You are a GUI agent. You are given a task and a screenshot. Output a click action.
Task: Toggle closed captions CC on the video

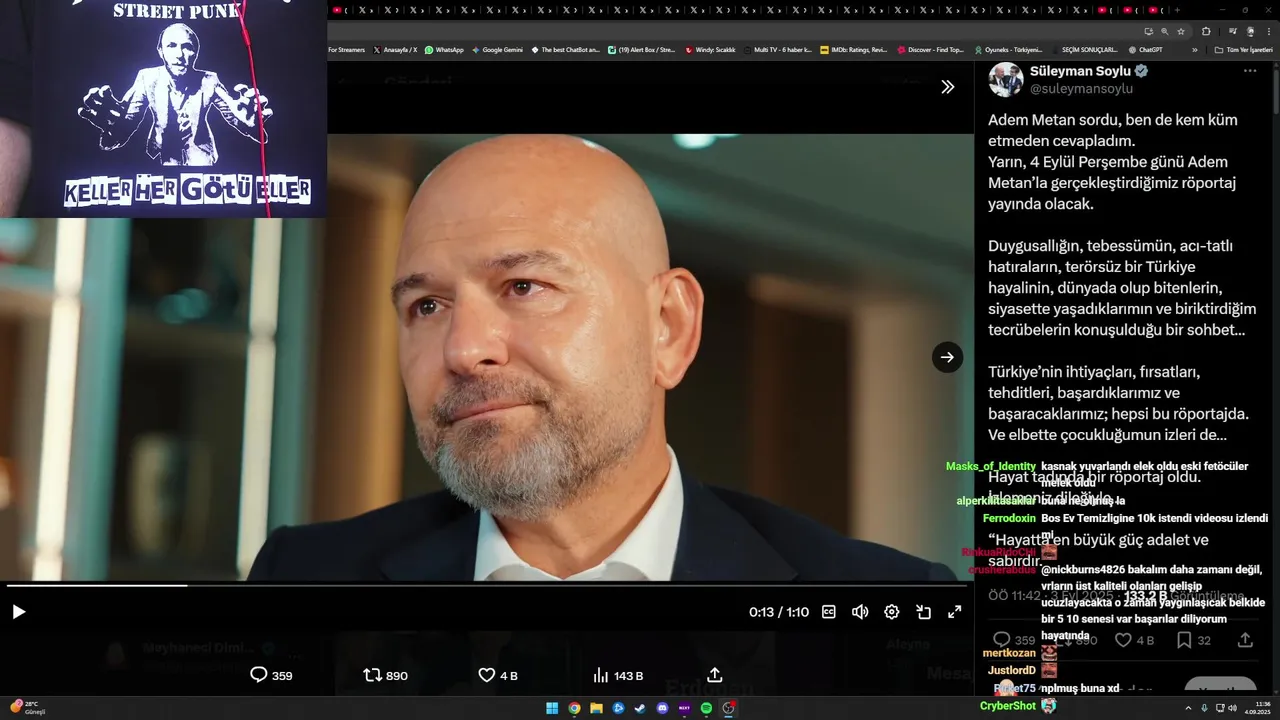pyautogui.click(x=828, y=612)
